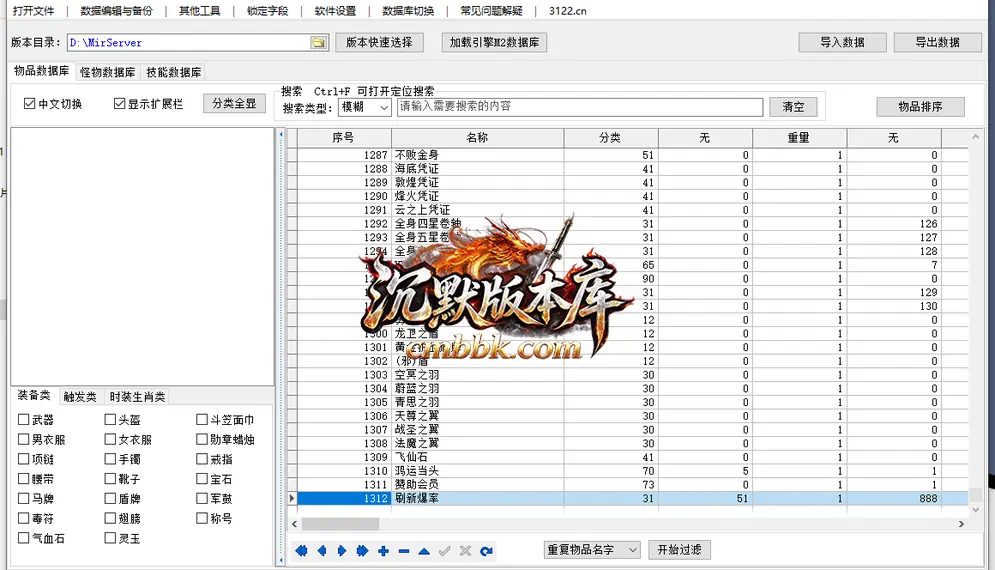Viewport: 995px width, 570px height.
Task: Check the 勋章蜡烛 filter
Action: 202,439
